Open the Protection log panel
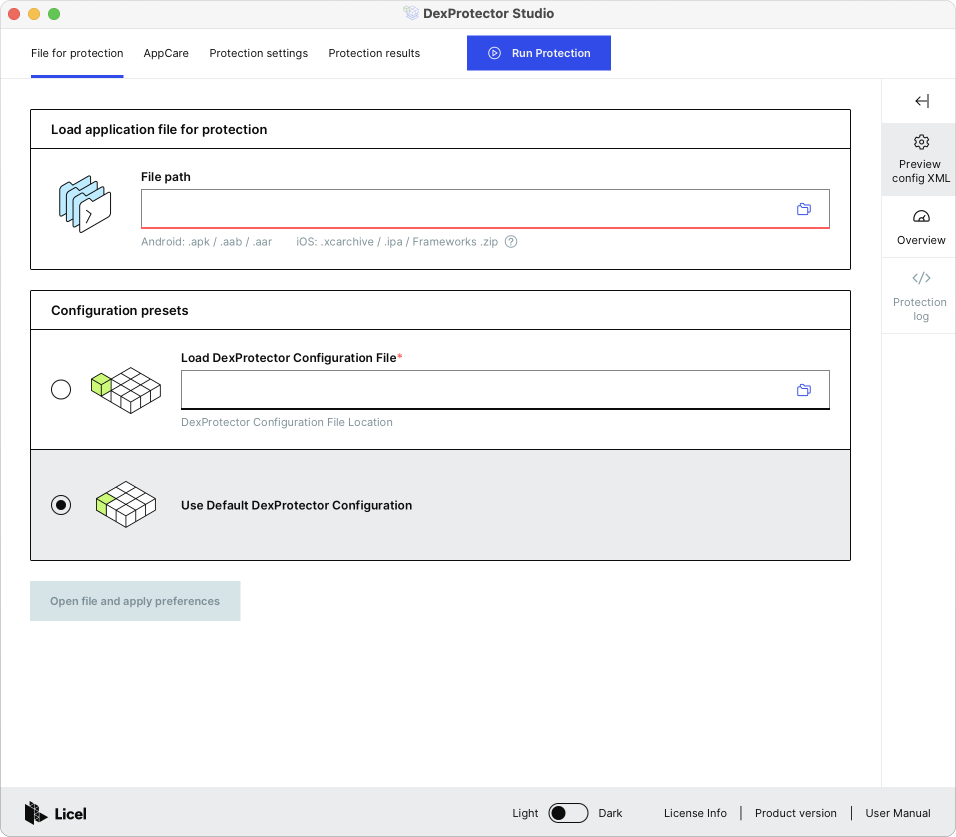Screen dimensions: 956x837 [x=920, y=296]
